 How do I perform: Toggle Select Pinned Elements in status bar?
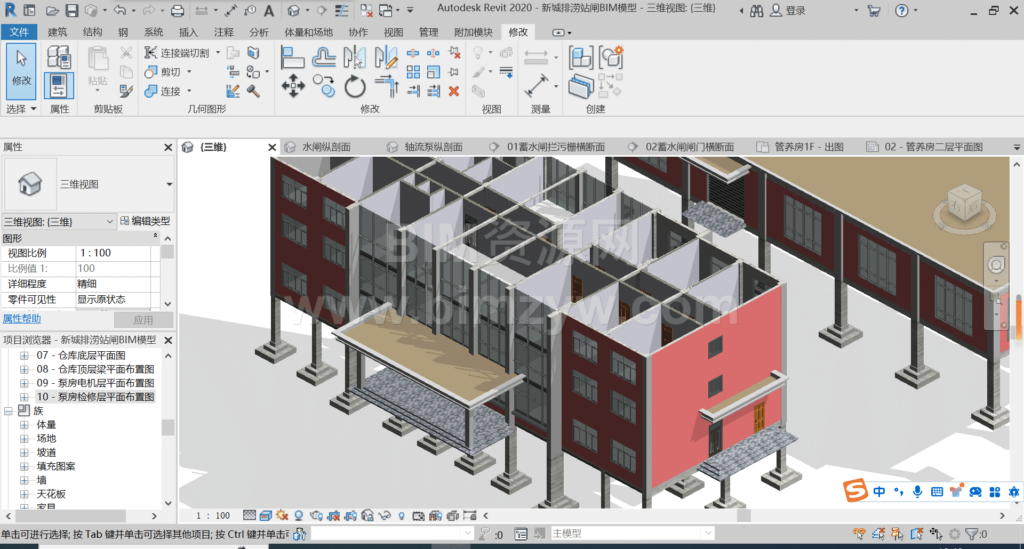click(x=897, y=534)
